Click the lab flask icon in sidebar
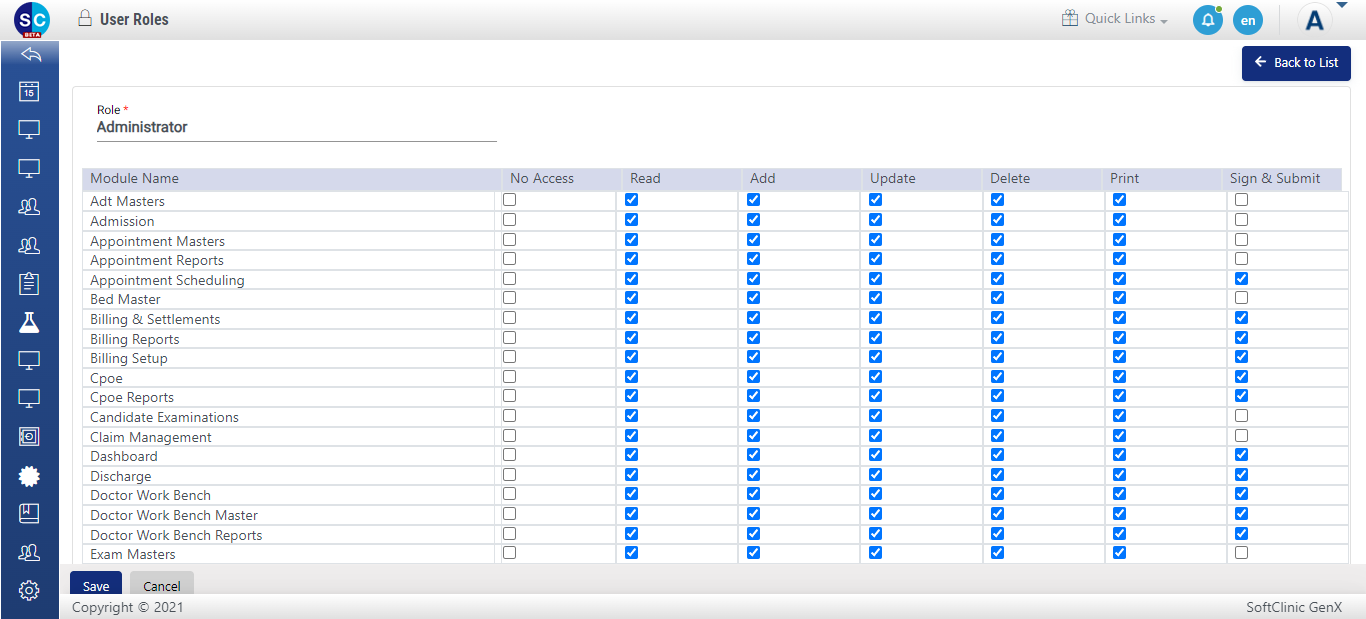This screenshot has width=1366, height=619. (x=29, y=322)
